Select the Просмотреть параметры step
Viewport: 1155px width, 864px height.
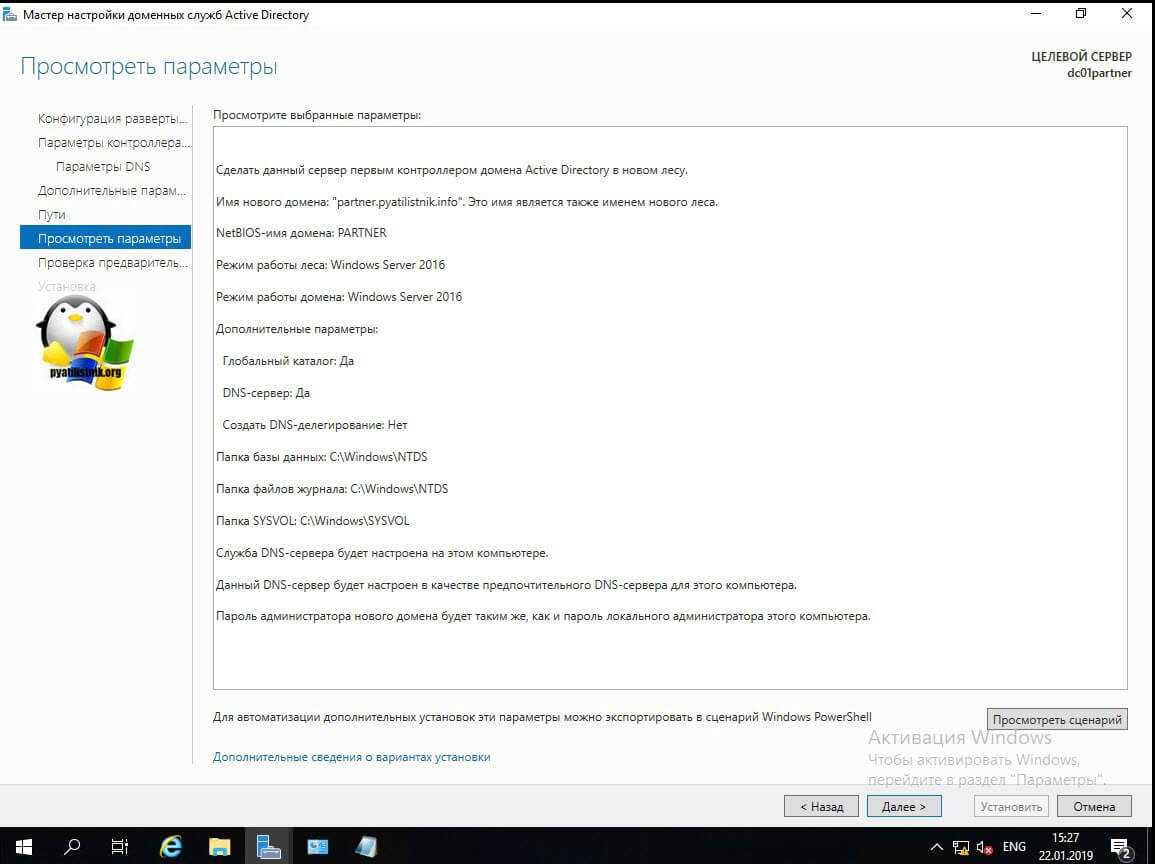[105, 238]
